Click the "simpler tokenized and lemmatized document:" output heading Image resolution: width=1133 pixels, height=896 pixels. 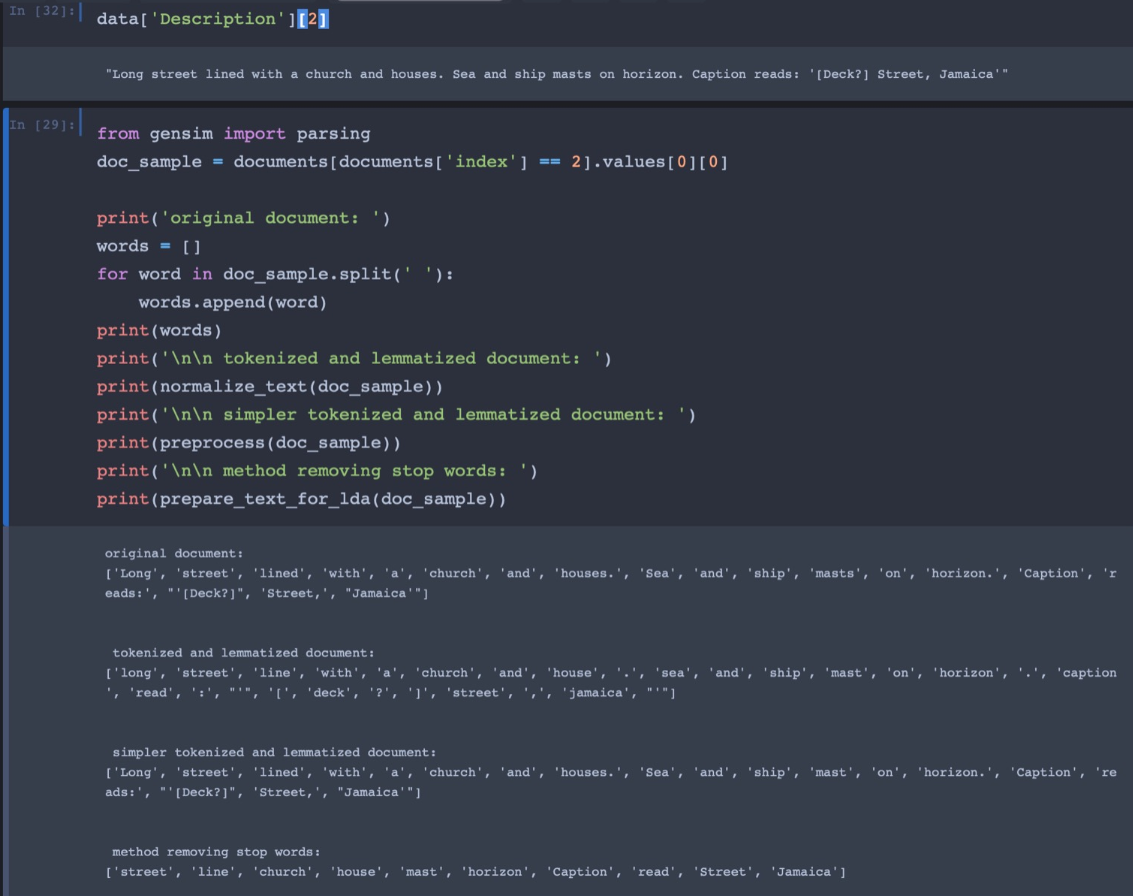pos(274,752)
